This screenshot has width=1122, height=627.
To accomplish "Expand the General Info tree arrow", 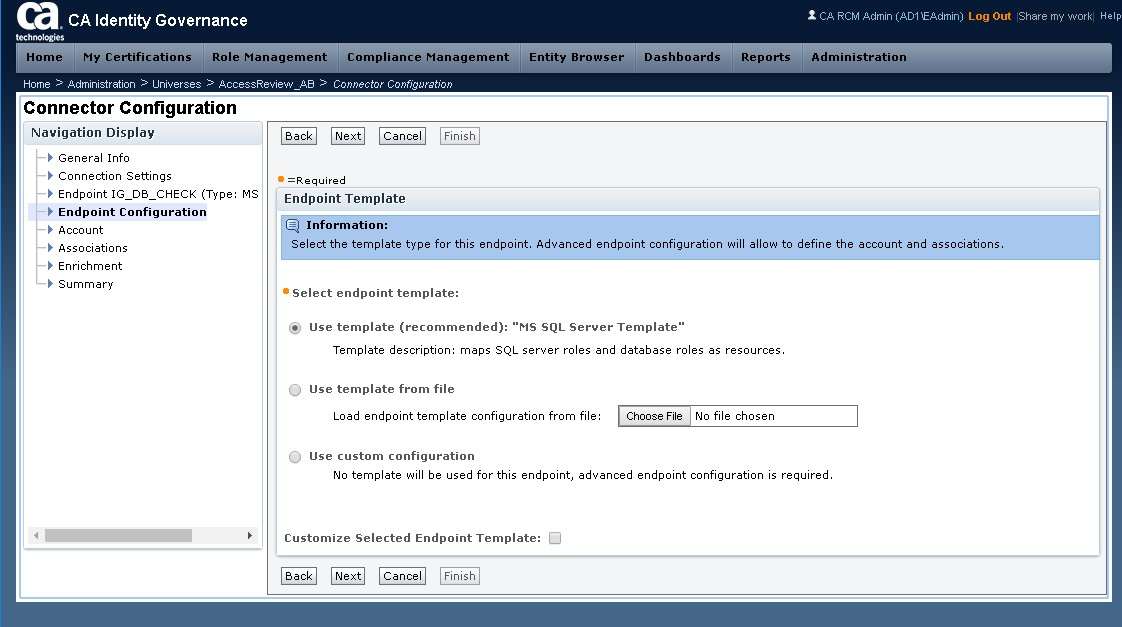I will (50, 157).
